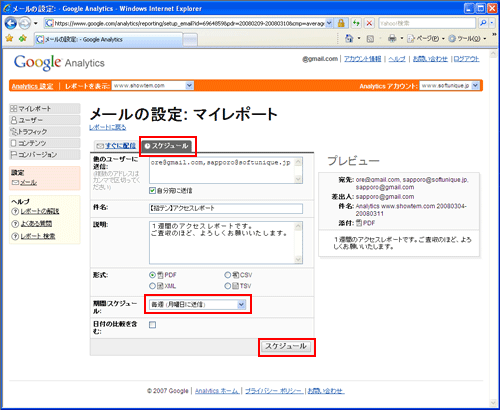The height and width of the screenshot is (410, 500).
Task: Click the IE back navigation arrow
Action: [11, 23]
